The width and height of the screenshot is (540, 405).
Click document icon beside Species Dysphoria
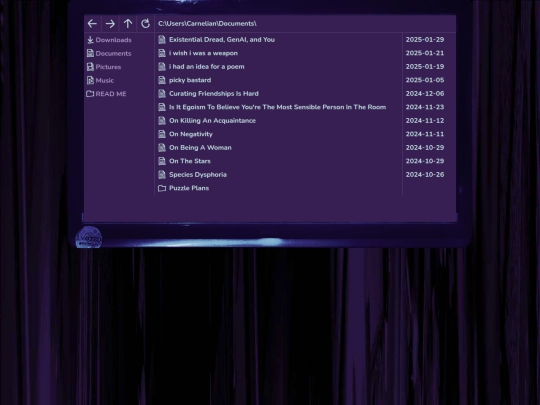[x=162, y=175]
